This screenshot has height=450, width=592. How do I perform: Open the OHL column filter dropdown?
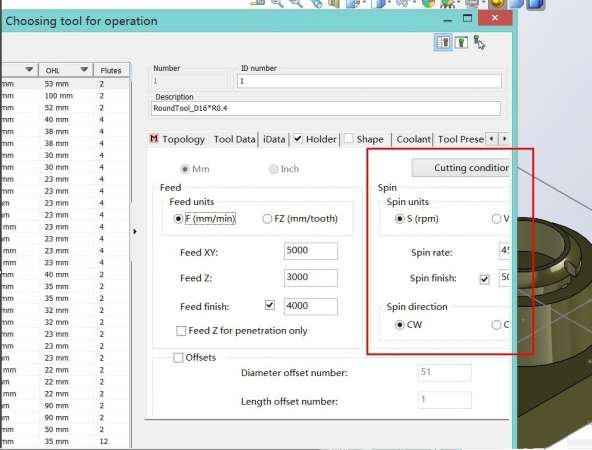[84, 69]
